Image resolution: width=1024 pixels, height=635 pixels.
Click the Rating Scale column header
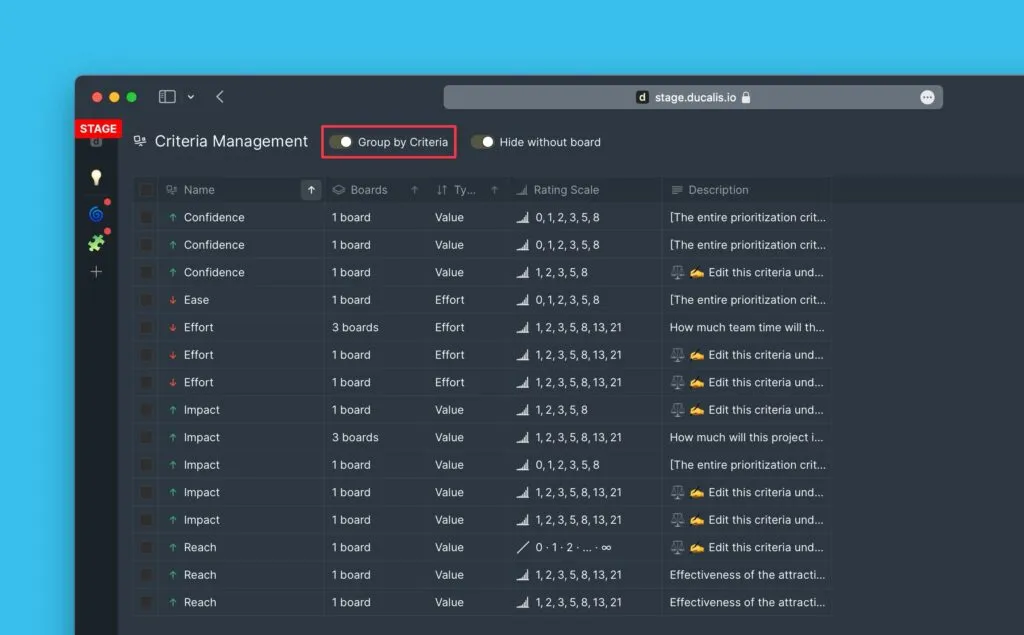566,190
